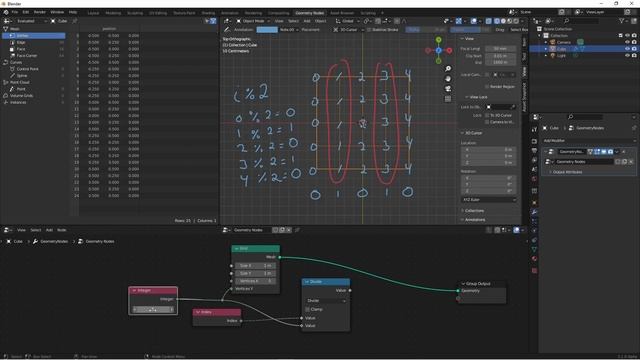
Task: Click the zoom magnifier viewport icon
Action: [x=448, y=69]
